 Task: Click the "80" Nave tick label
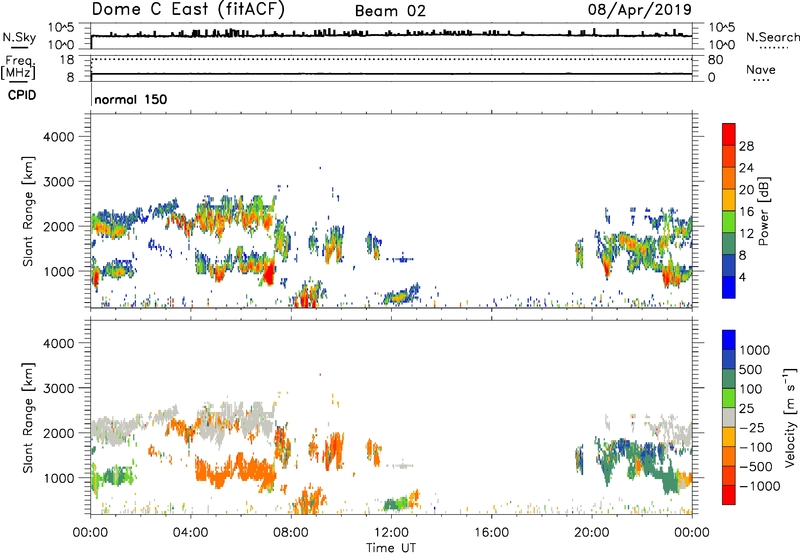(x=716, y=60)
